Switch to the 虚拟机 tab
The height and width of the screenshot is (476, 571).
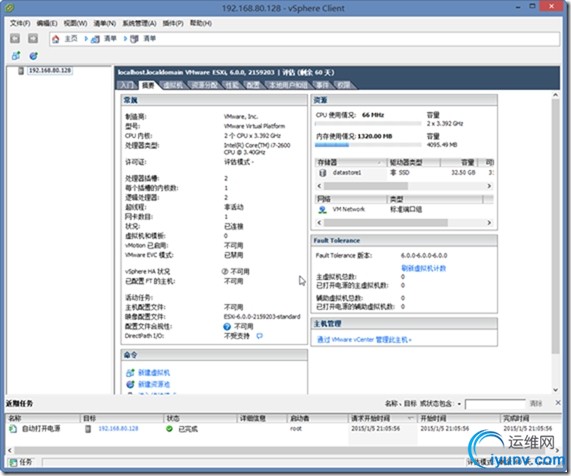pos(173,85)
